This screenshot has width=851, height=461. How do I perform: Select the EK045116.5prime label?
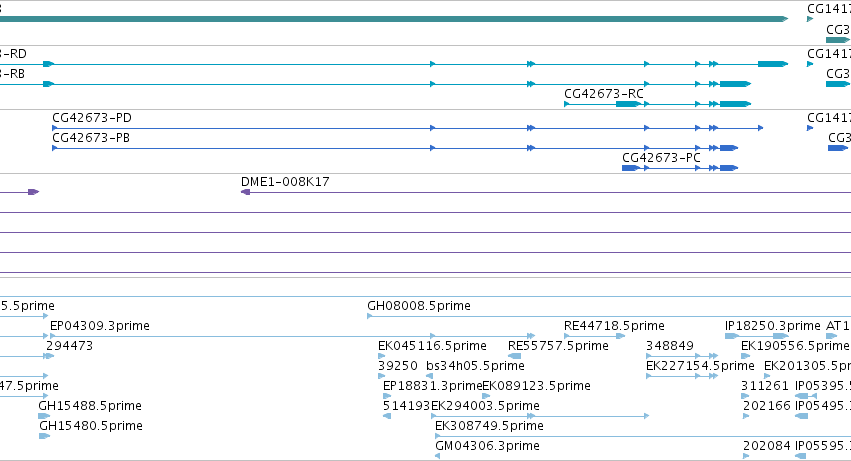point(432,346)
